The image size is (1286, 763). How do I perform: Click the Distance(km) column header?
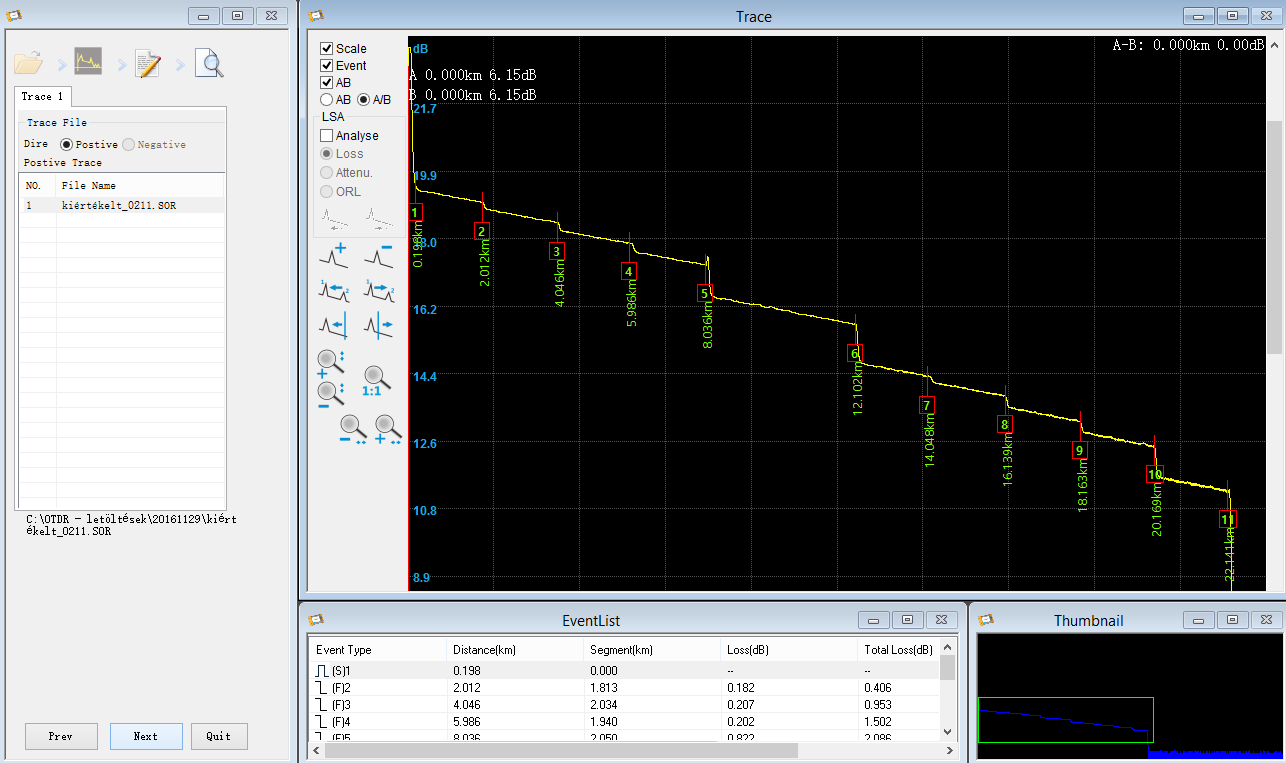(515, 649)
